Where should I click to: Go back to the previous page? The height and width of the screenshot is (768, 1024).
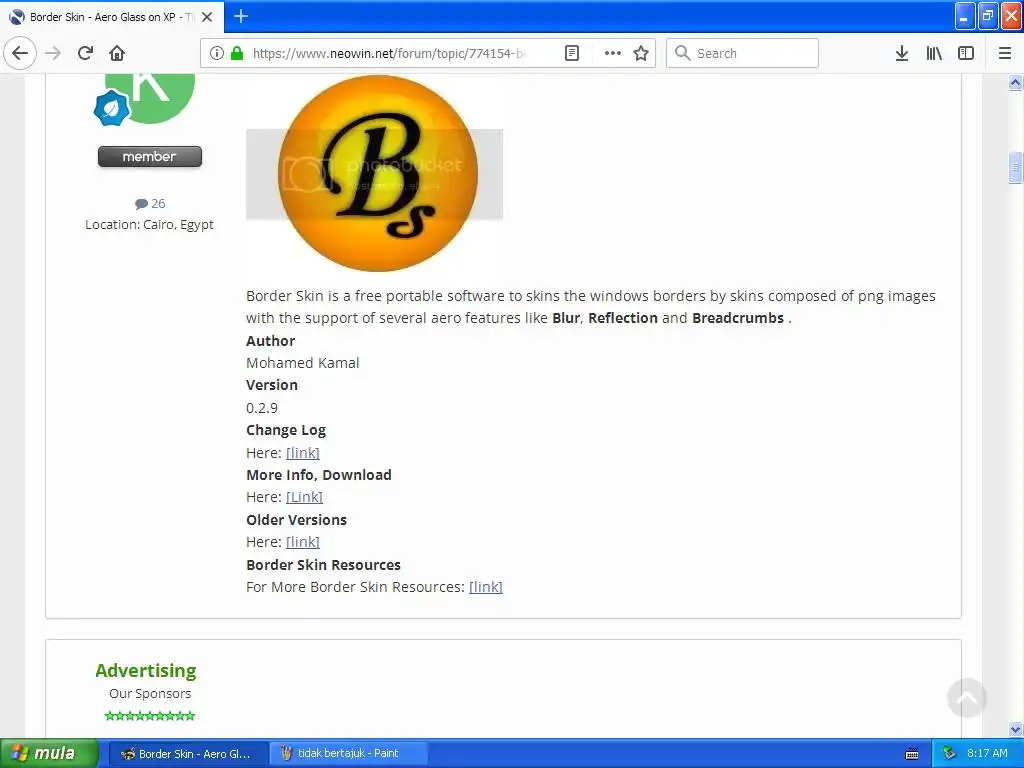(x=20, y=53)
